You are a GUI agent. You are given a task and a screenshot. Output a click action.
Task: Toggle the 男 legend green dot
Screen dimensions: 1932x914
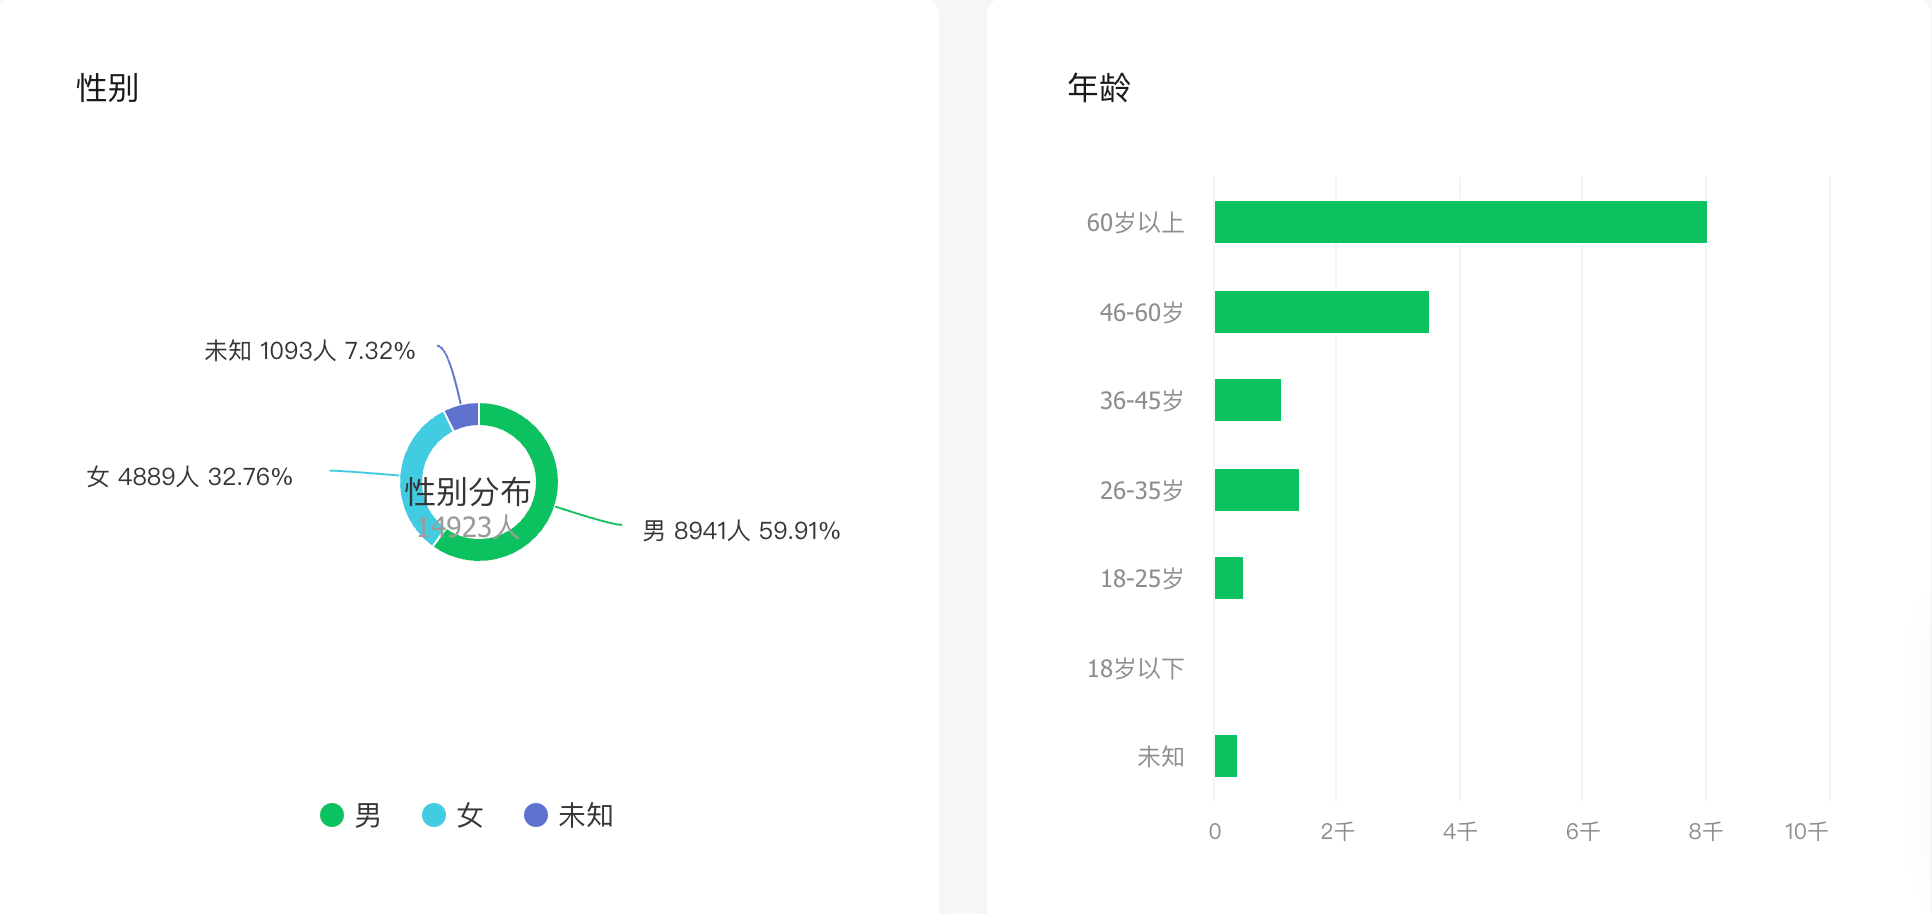332,815
